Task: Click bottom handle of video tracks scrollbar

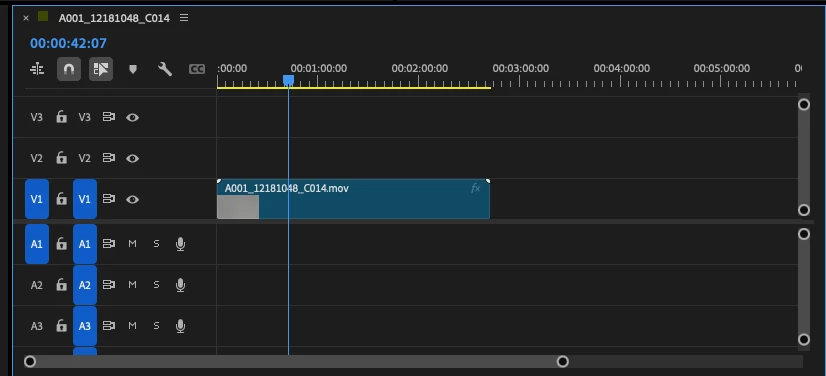Action: tap(803, 210)
